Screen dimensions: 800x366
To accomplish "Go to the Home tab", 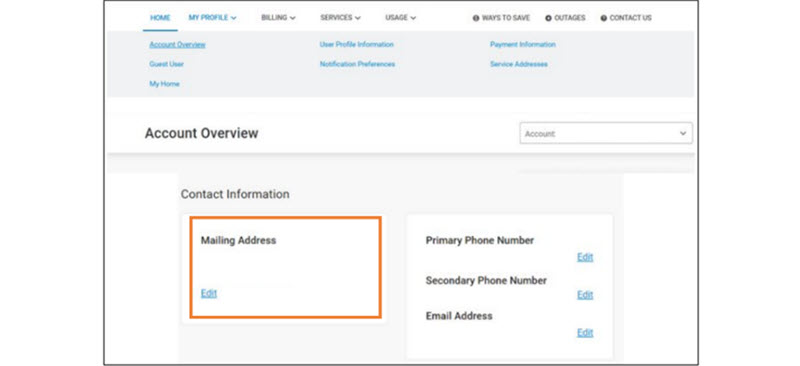I will [x=160, y=18].
